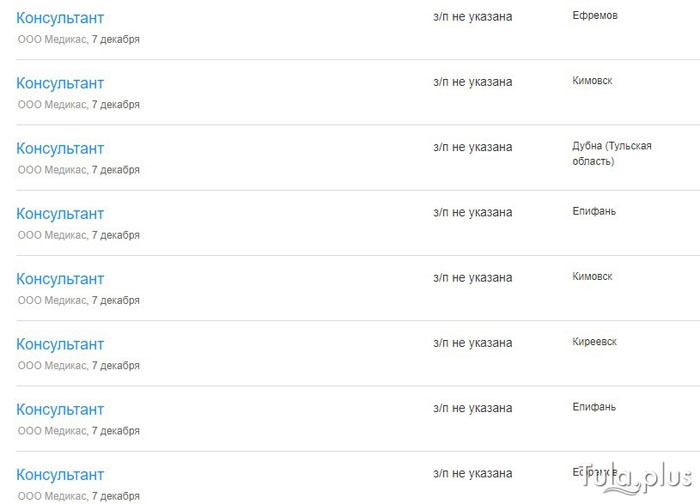Open the Консультант vacancy for Киреевск
Viewport: 700px width, 504px height.
60,345
